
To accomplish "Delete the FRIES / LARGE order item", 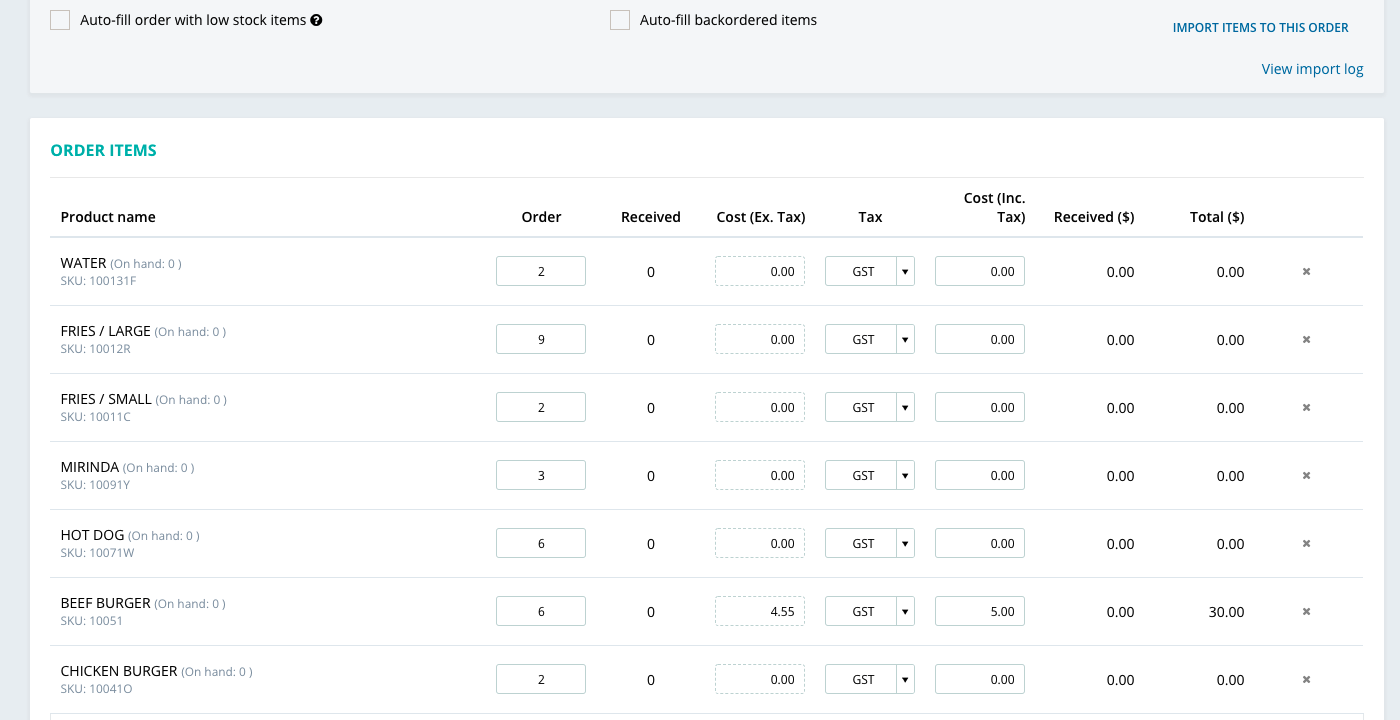I will pyautogui.click(x=1306, y=339).
